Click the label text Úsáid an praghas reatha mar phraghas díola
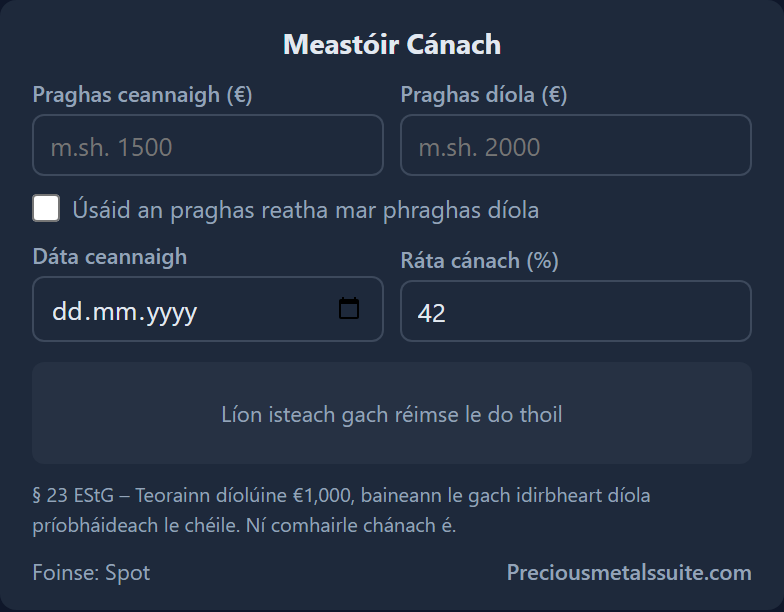This screenshot has width=784, height=612. 306,210
